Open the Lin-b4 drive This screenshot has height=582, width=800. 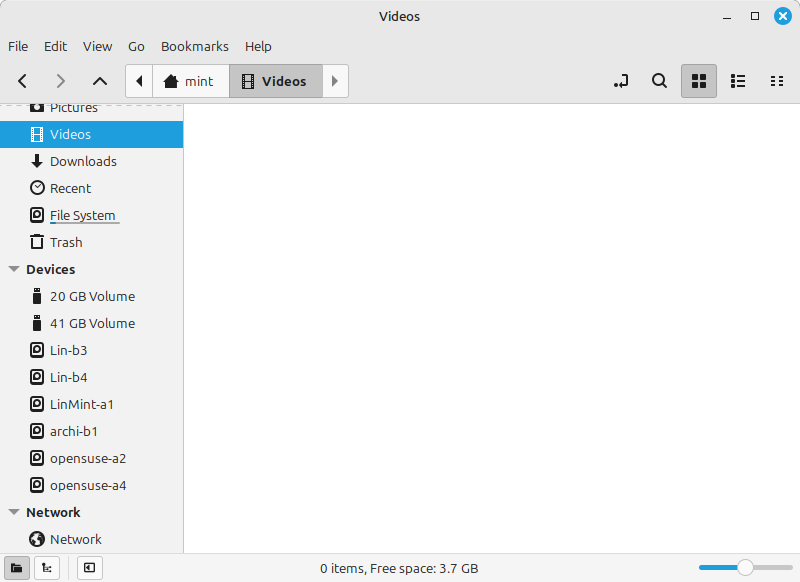(92, 378)
